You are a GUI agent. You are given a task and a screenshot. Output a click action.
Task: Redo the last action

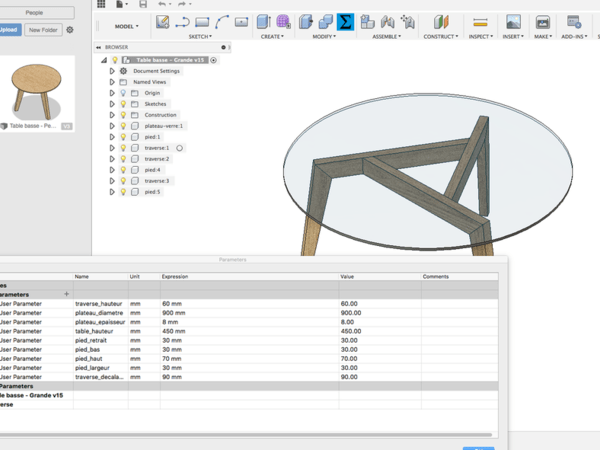tap(182, 4)
